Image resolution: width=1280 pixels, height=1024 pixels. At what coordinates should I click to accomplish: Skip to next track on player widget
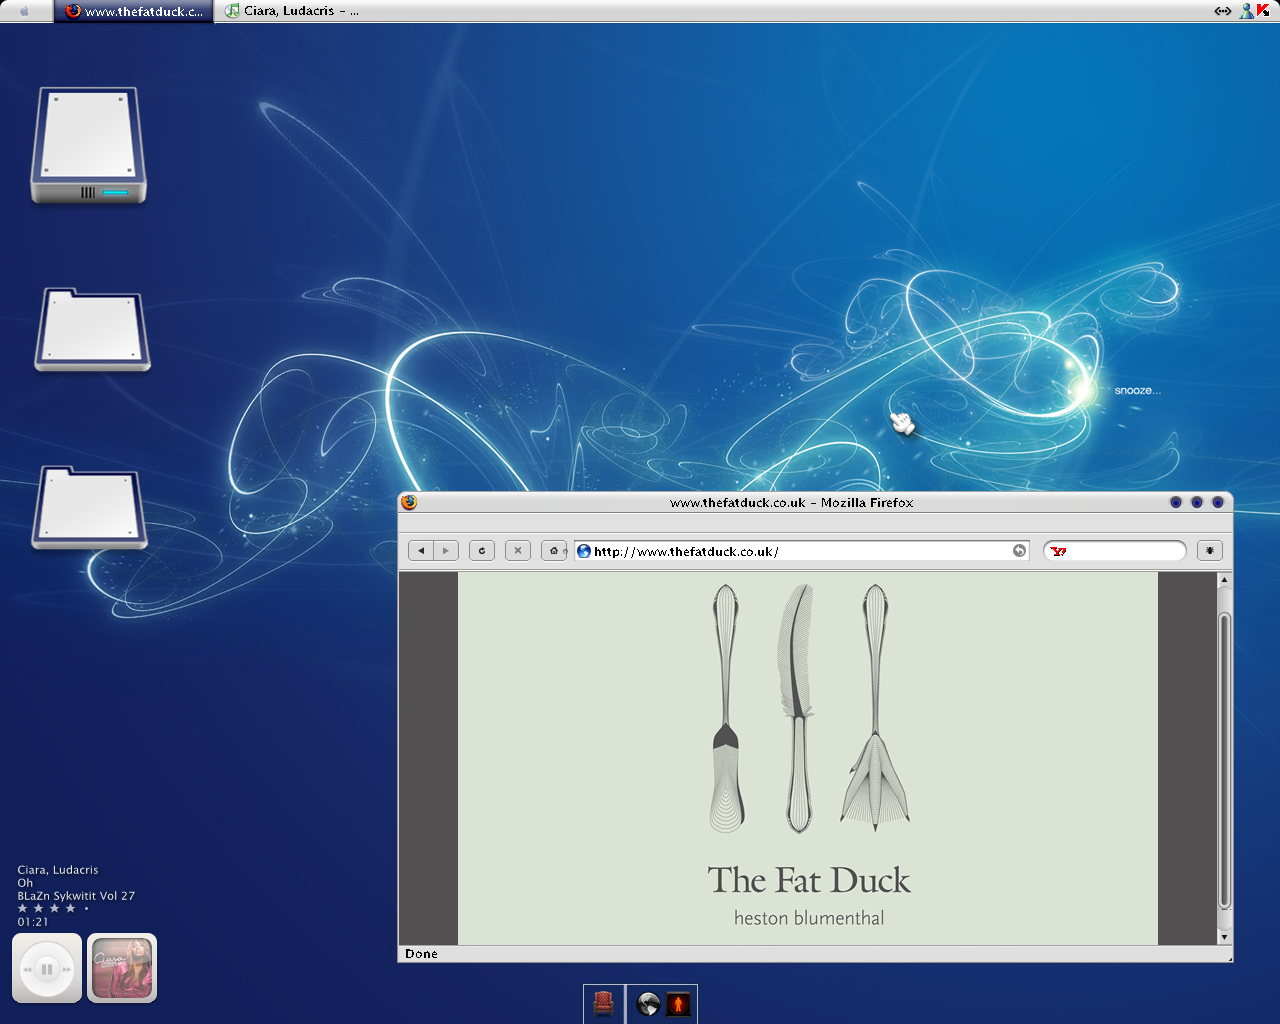point(67,969)
